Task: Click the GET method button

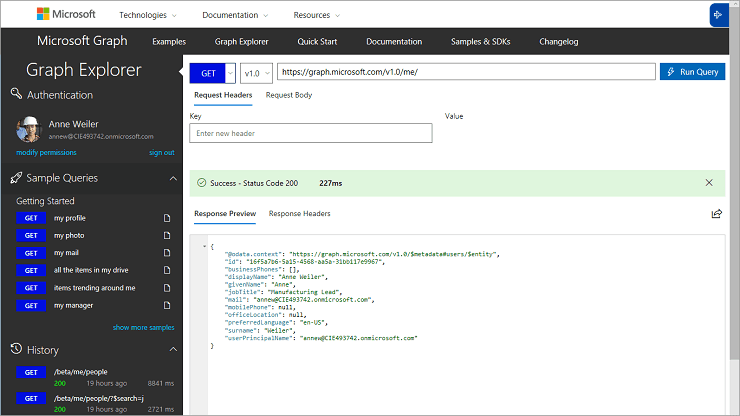Action: click(x=208, y=73)
